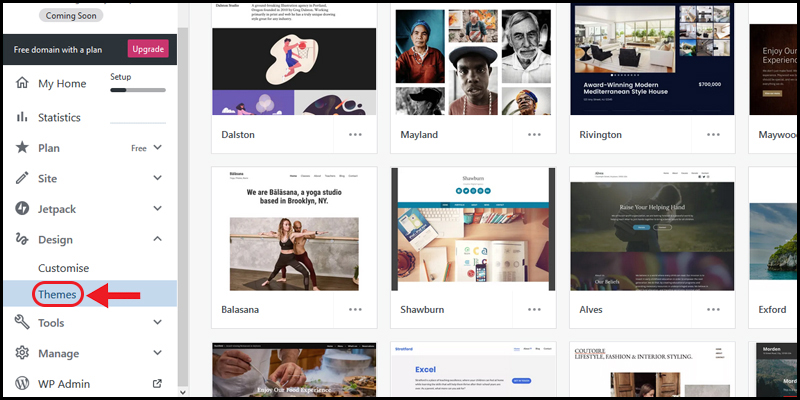Image resolution: width=800 pixels, height=400 pixels.
Task: Open the Shawburn theme options ellipsis
Action: tap(534, 310)
